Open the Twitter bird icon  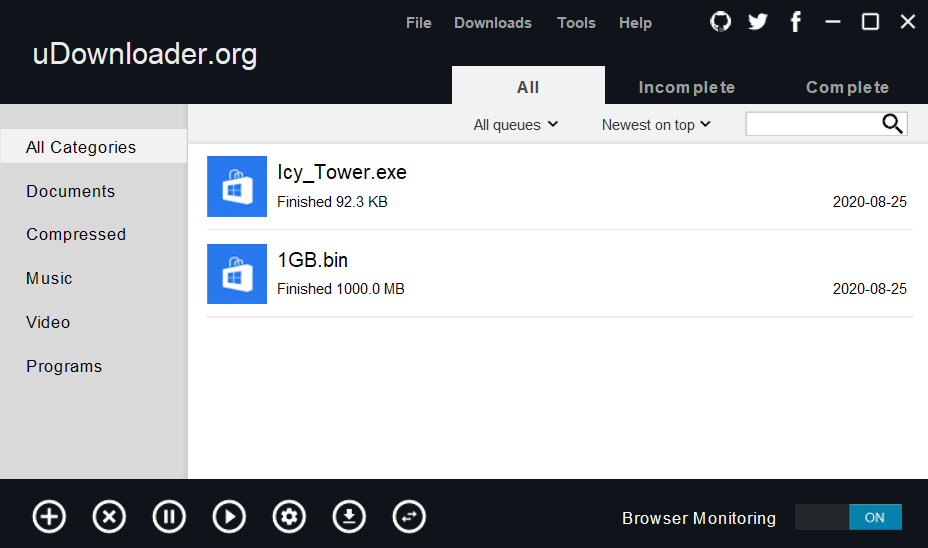(758, 22)
